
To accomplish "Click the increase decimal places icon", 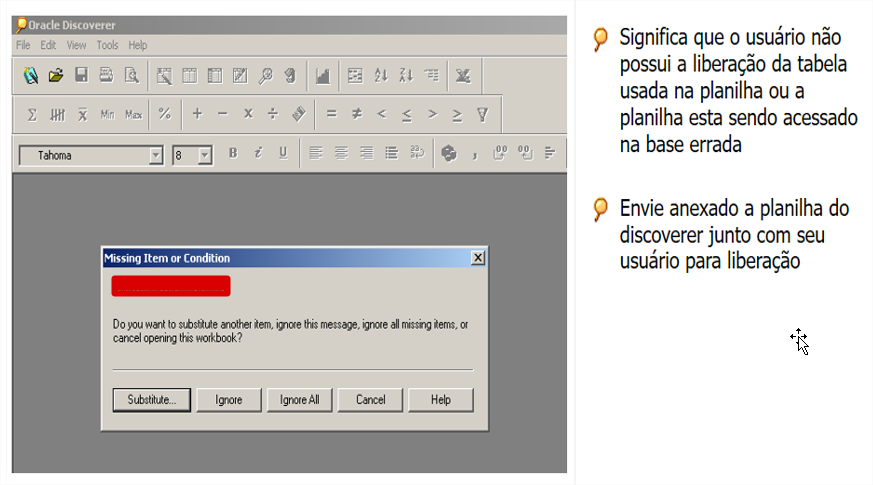I will click(500, 153).
